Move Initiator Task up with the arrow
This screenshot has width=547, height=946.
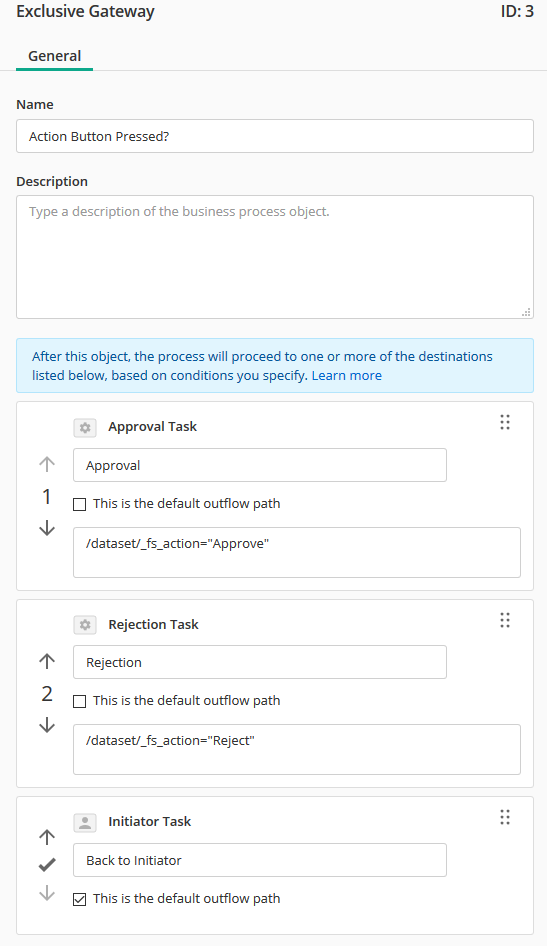point(47,837)
